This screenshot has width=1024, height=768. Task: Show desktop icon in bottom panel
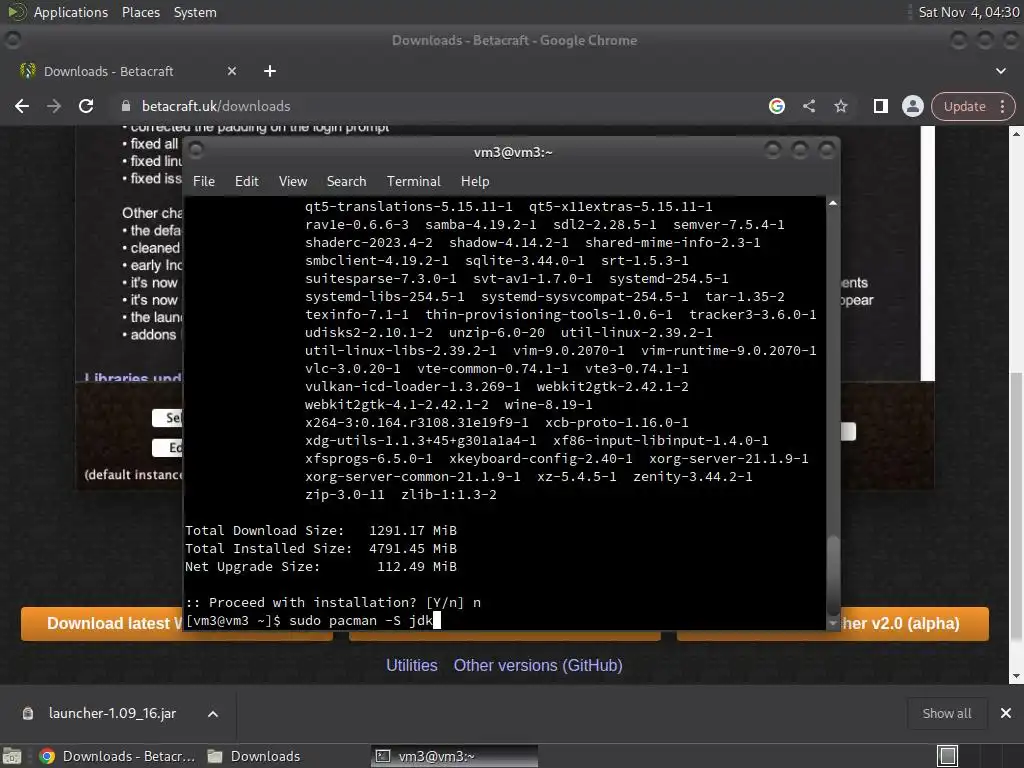click(12, 756)
